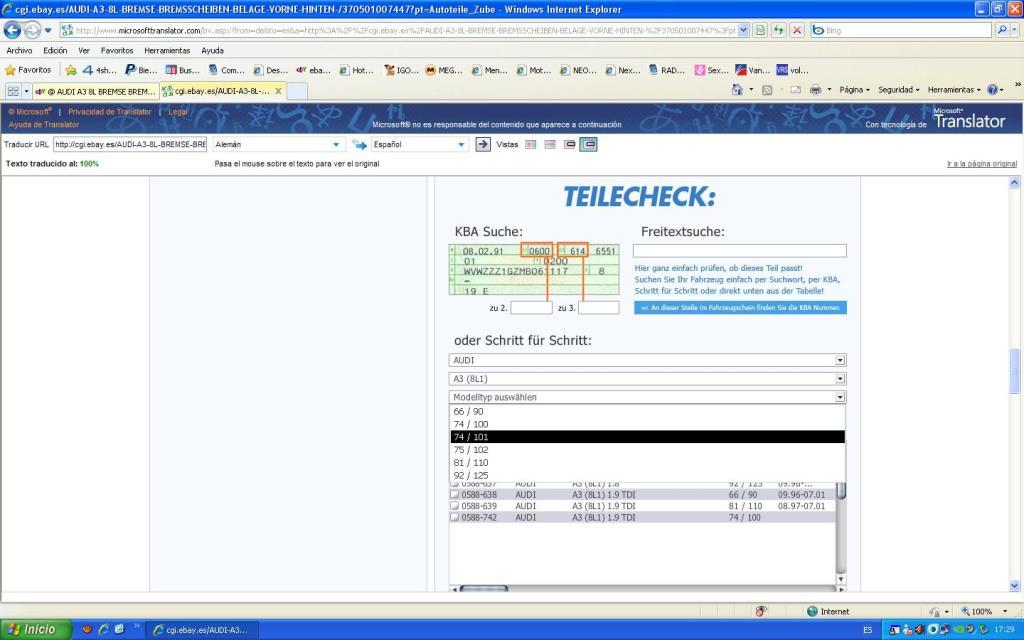Click the browser Forward arrow
The height and width of the screenshot is (640, 1024).
coord(32,30)
